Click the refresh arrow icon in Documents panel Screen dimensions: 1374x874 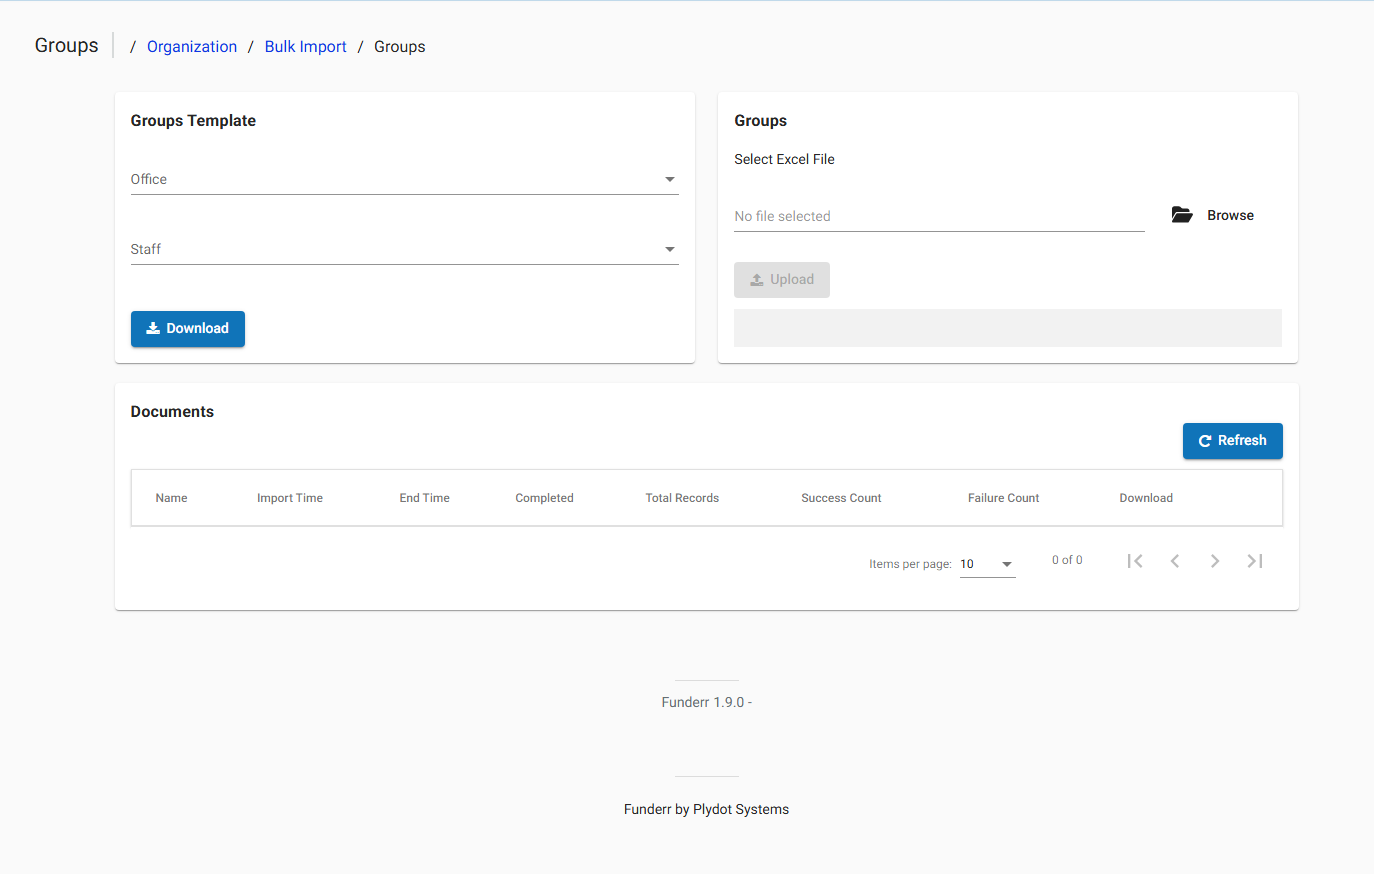pos(1207,440)
